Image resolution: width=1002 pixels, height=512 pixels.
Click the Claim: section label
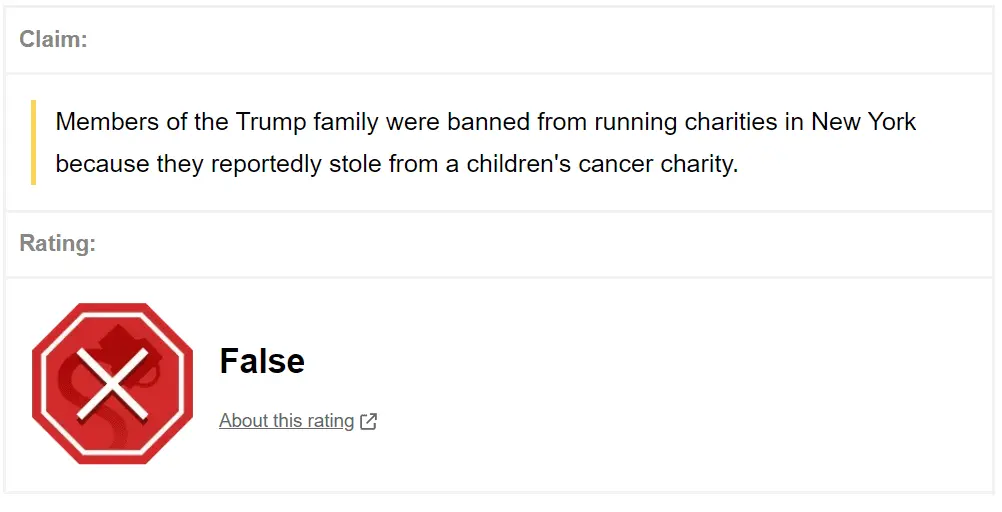pyautogui.click(x=53, y=39)
